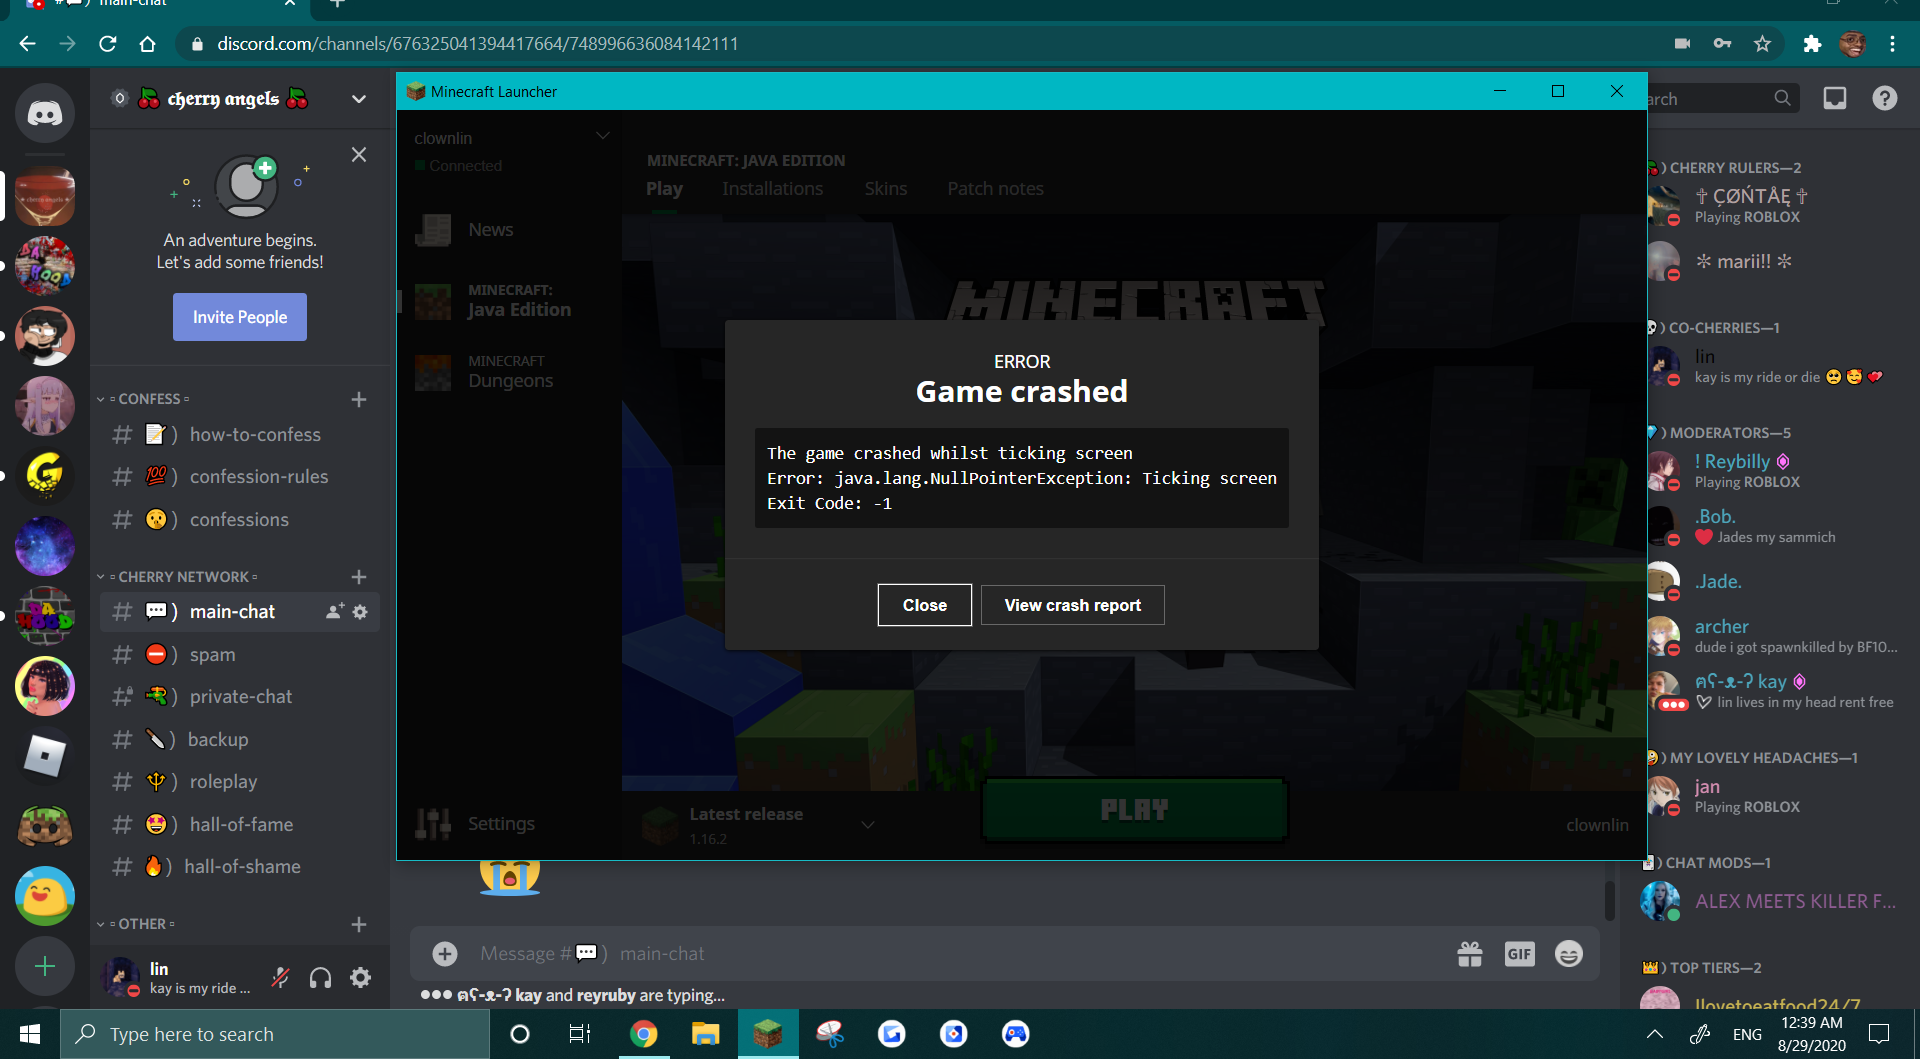Image resolution: width=1920 pixels, height=1059 pixels.
Task: Open user settings gear next to lin
Action: point(361,978)
